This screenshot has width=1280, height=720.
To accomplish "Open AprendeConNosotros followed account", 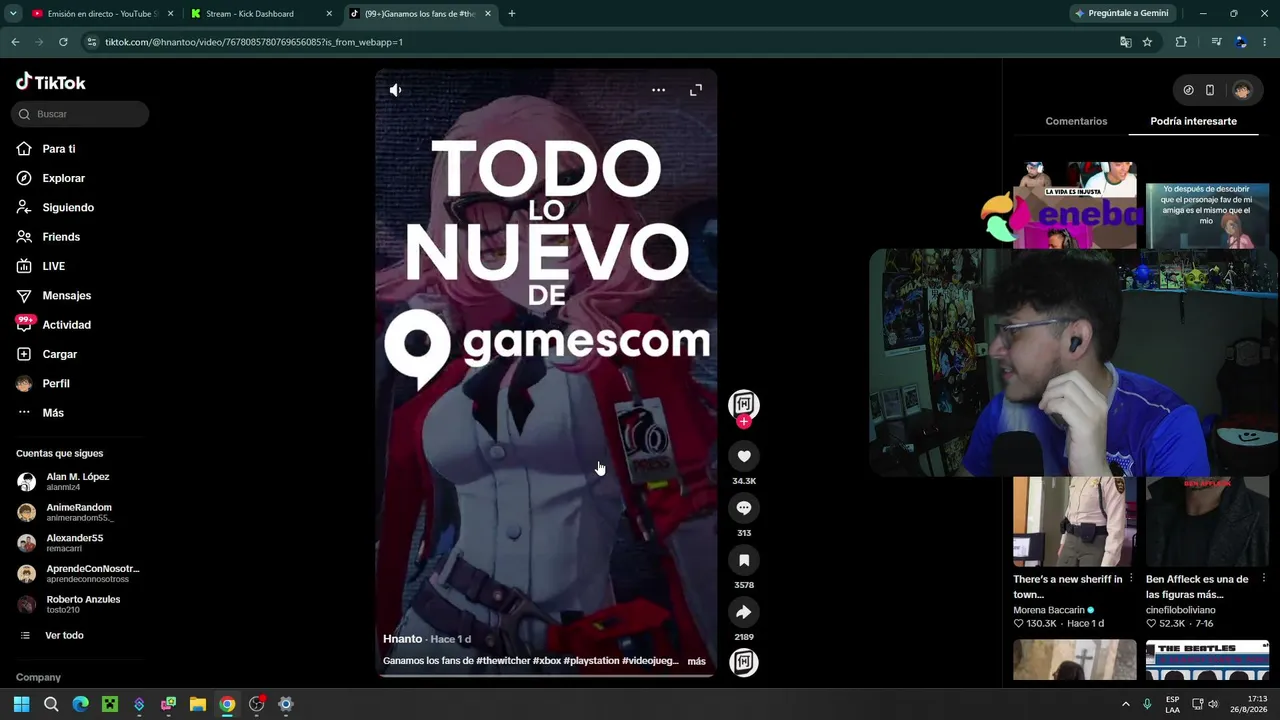I will coord(78,574).
